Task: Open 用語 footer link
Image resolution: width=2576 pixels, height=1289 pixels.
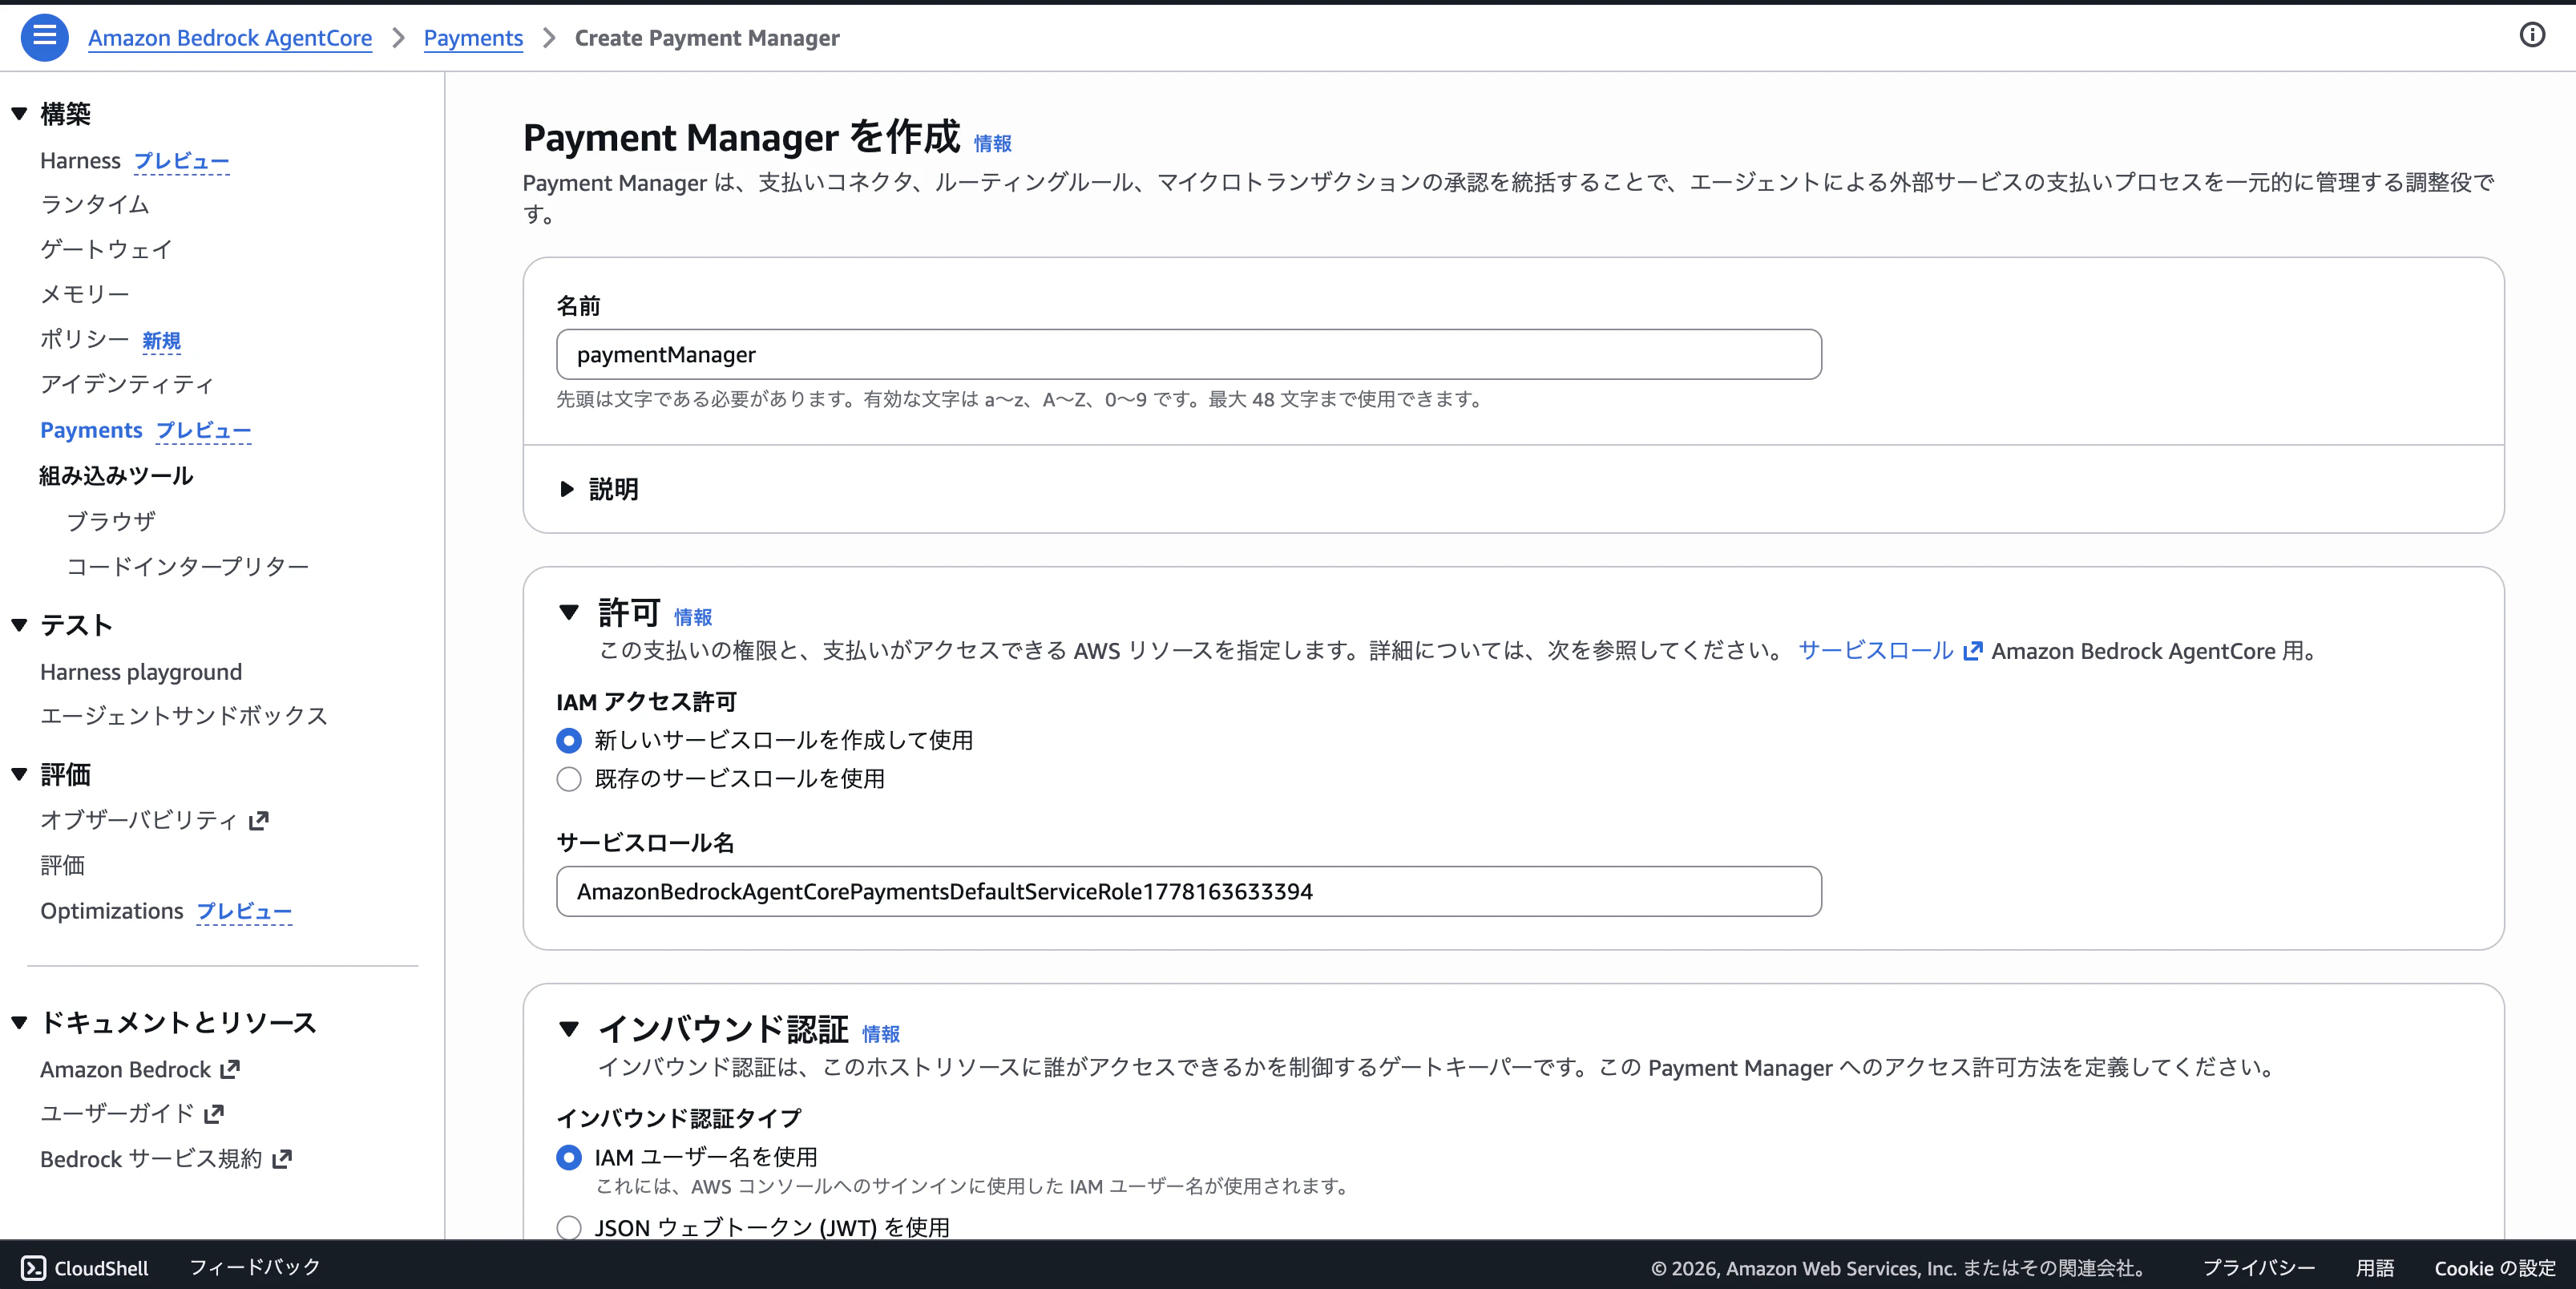Action: click(2374, 1267)
